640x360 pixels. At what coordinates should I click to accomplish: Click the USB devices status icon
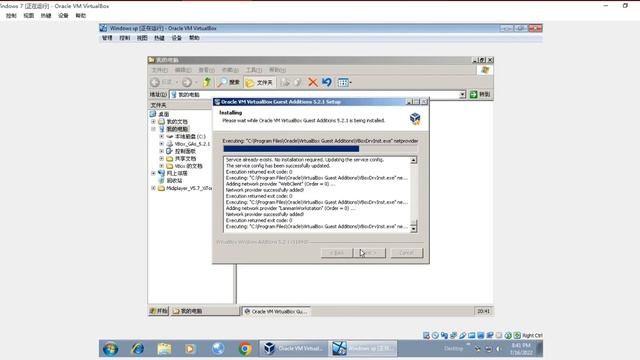(x=462, y=336)
